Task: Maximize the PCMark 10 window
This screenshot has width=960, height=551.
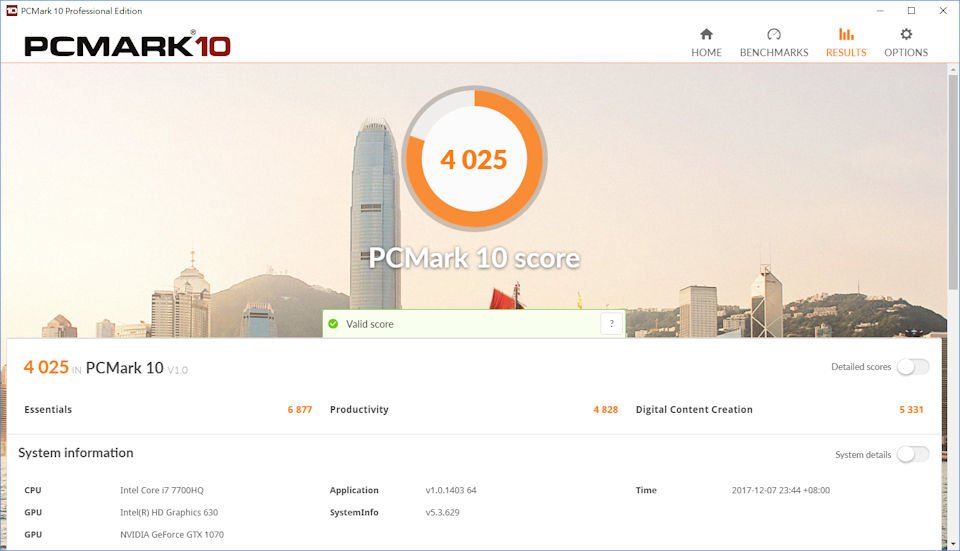Action: coord(912,10)
